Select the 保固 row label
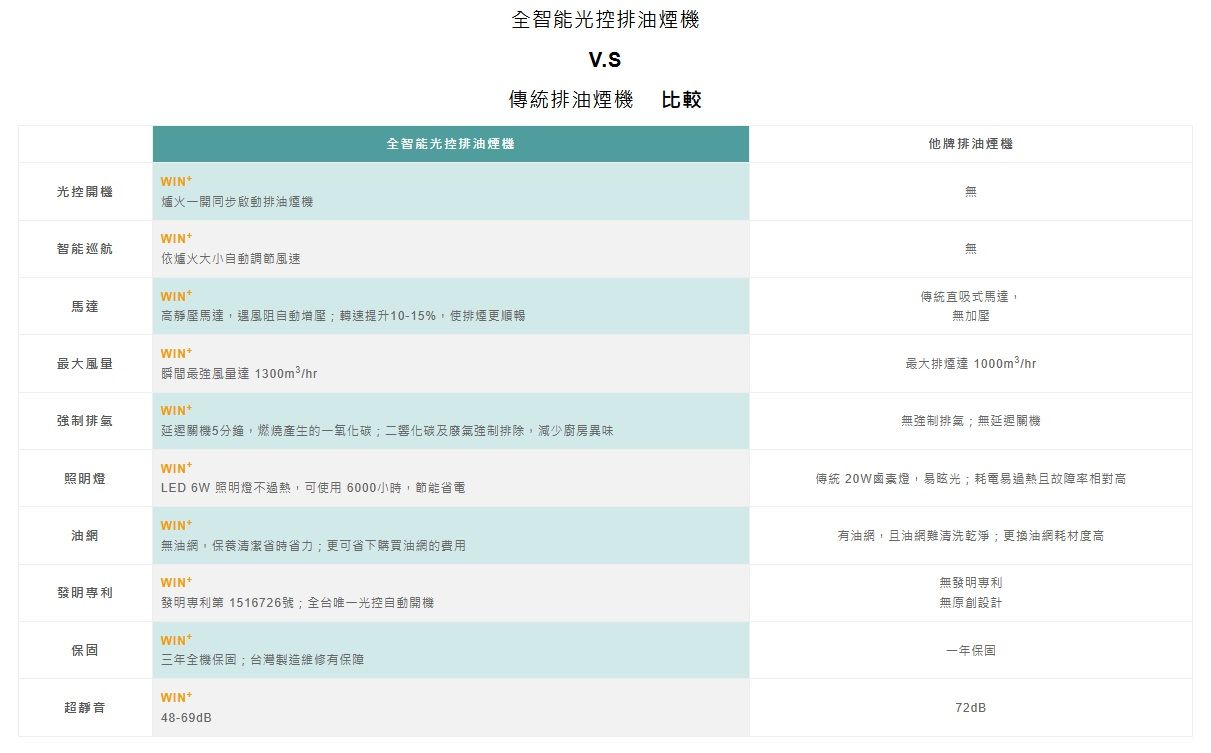Viewport: 1211px width, 753px height. click(x=85, y=650)
